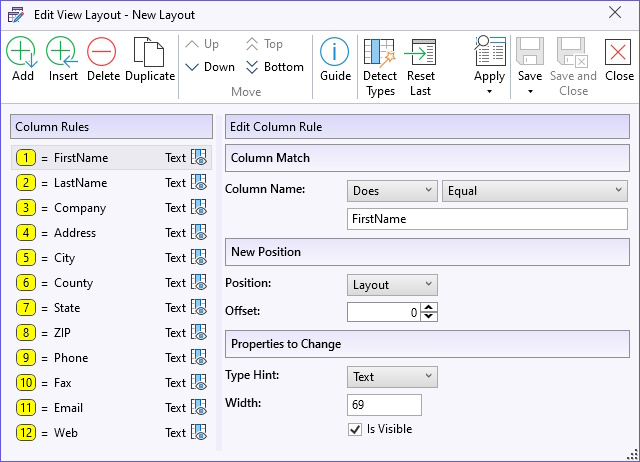Click the Insert rule icon
Screen dimensions: 640x462
(x=62, y=52)
